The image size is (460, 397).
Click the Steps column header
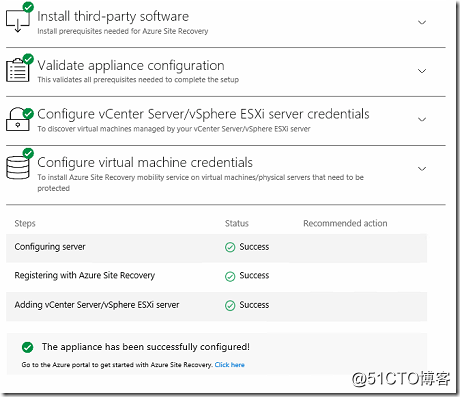(25, 223)
